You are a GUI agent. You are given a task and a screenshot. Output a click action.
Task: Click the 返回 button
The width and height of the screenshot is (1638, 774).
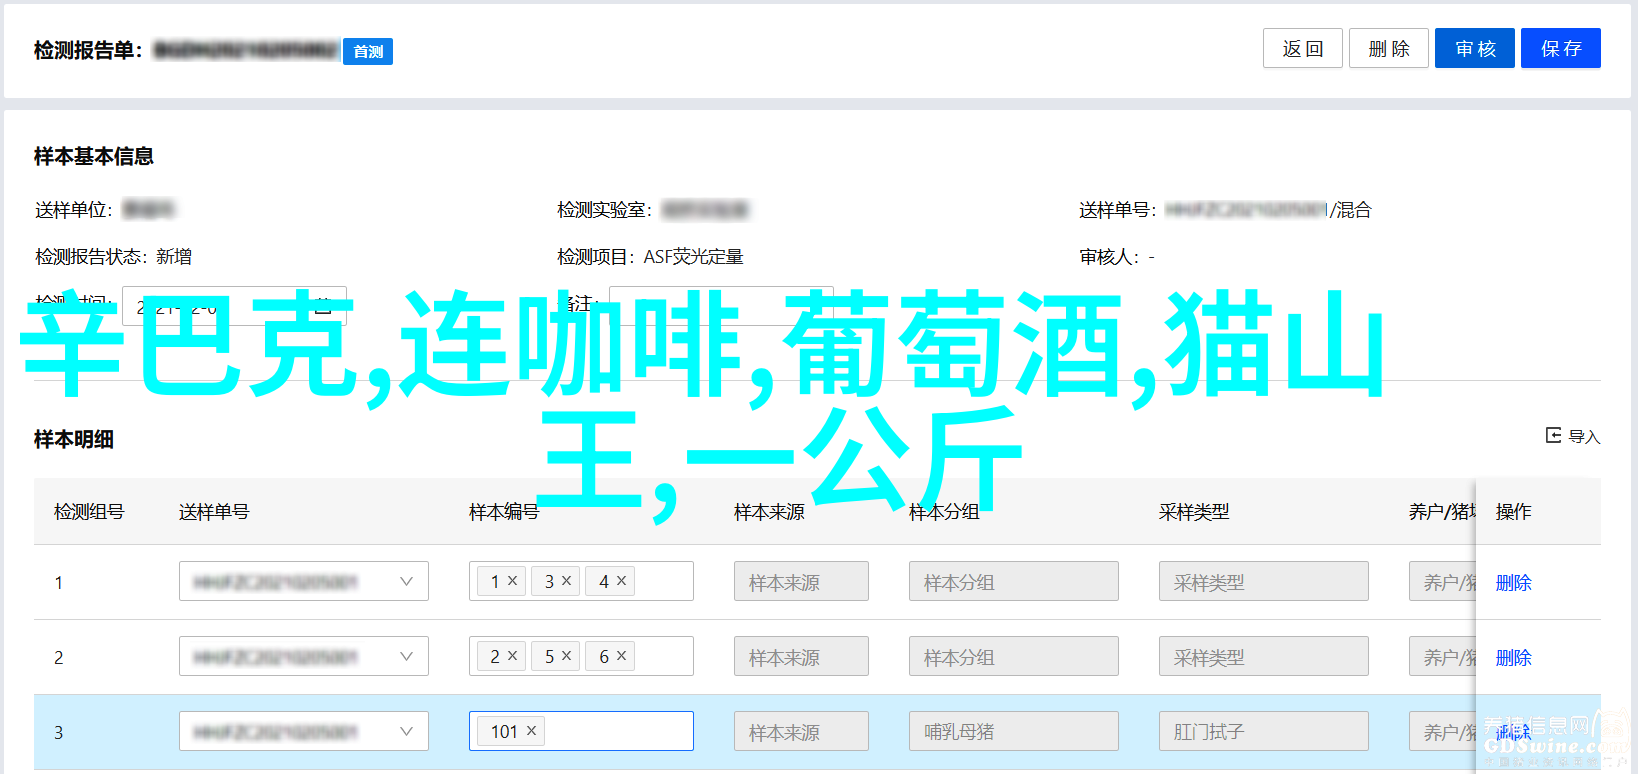click(x=1302, y=48)
